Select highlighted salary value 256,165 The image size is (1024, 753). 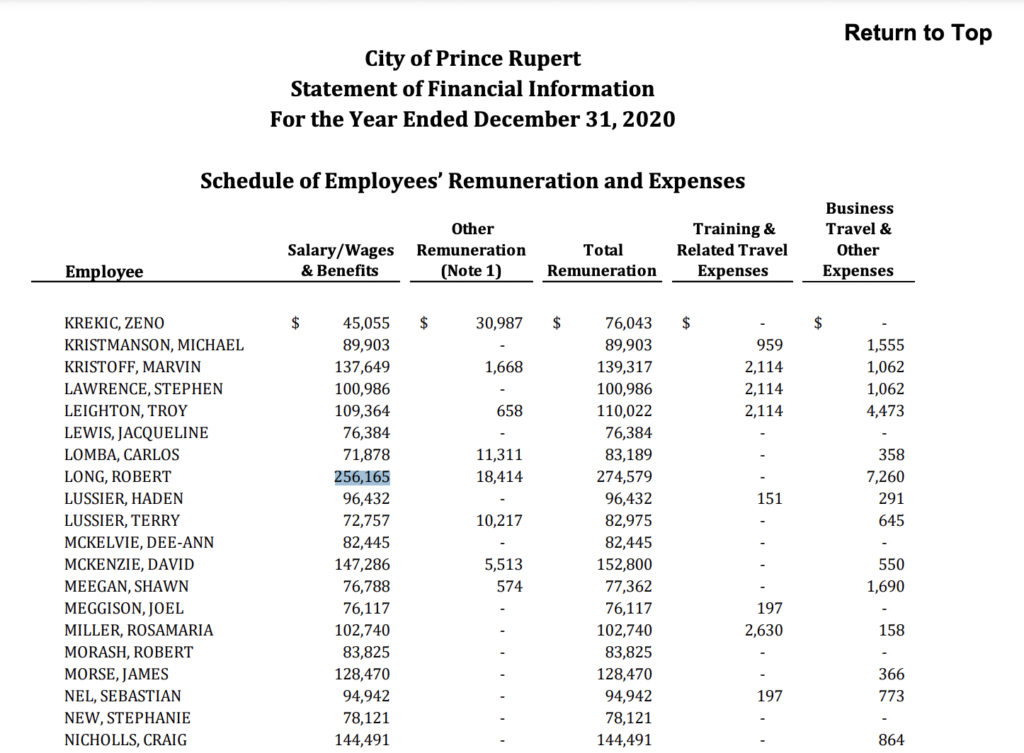pos(362,477)
